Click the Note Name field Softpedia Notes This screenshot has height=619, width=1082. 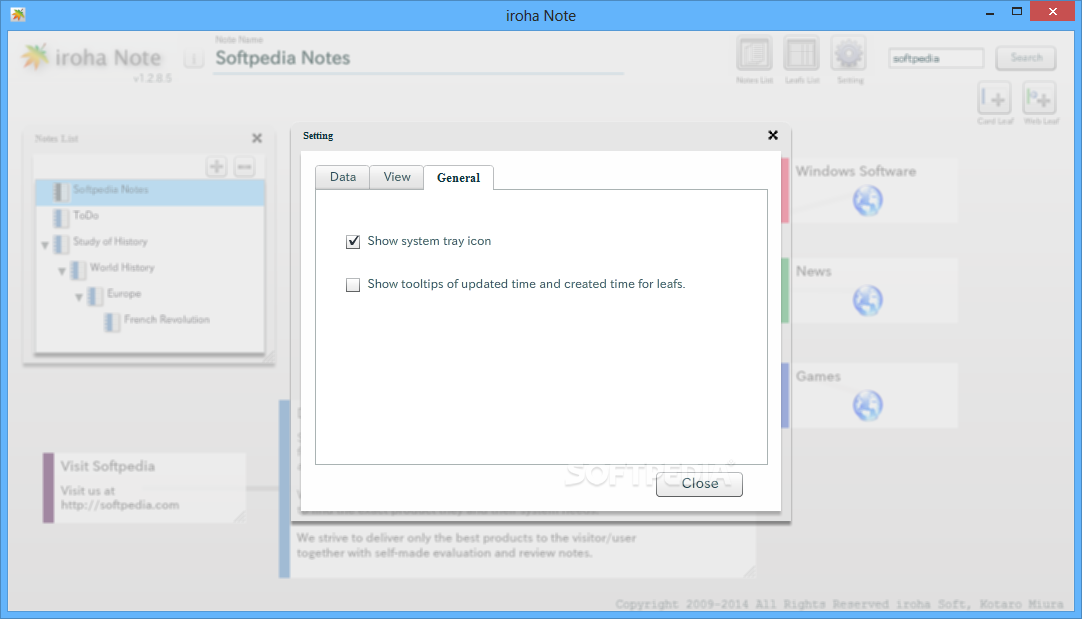coord(418,58)
